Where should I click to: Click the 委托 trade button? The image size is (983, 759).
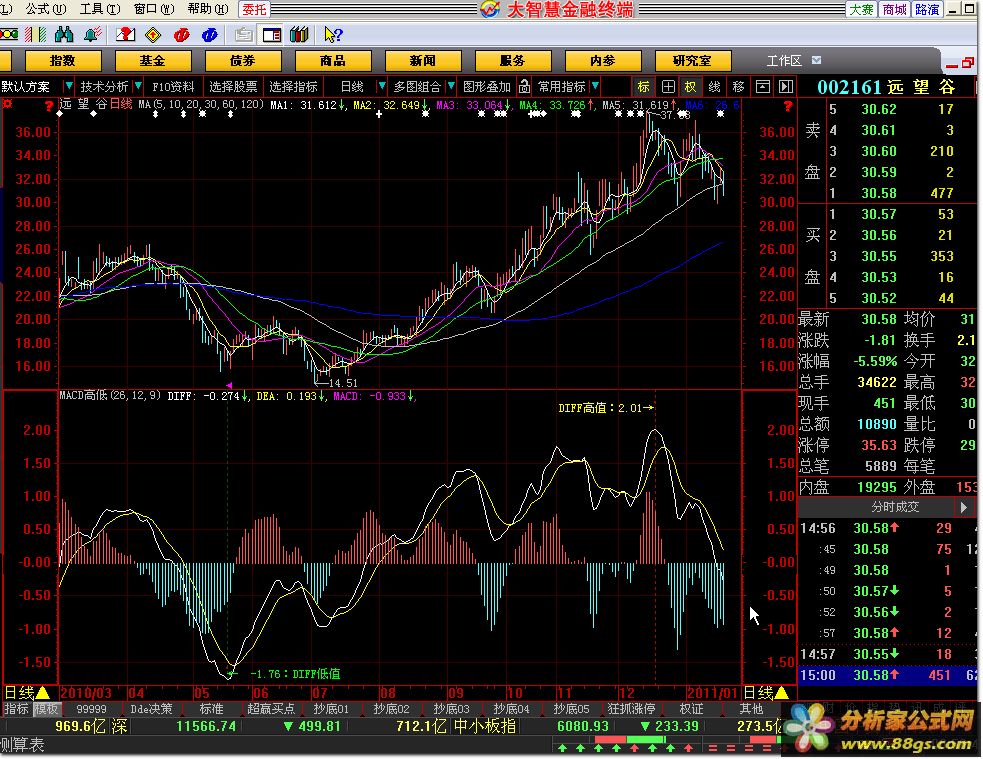tap(255, 9)
